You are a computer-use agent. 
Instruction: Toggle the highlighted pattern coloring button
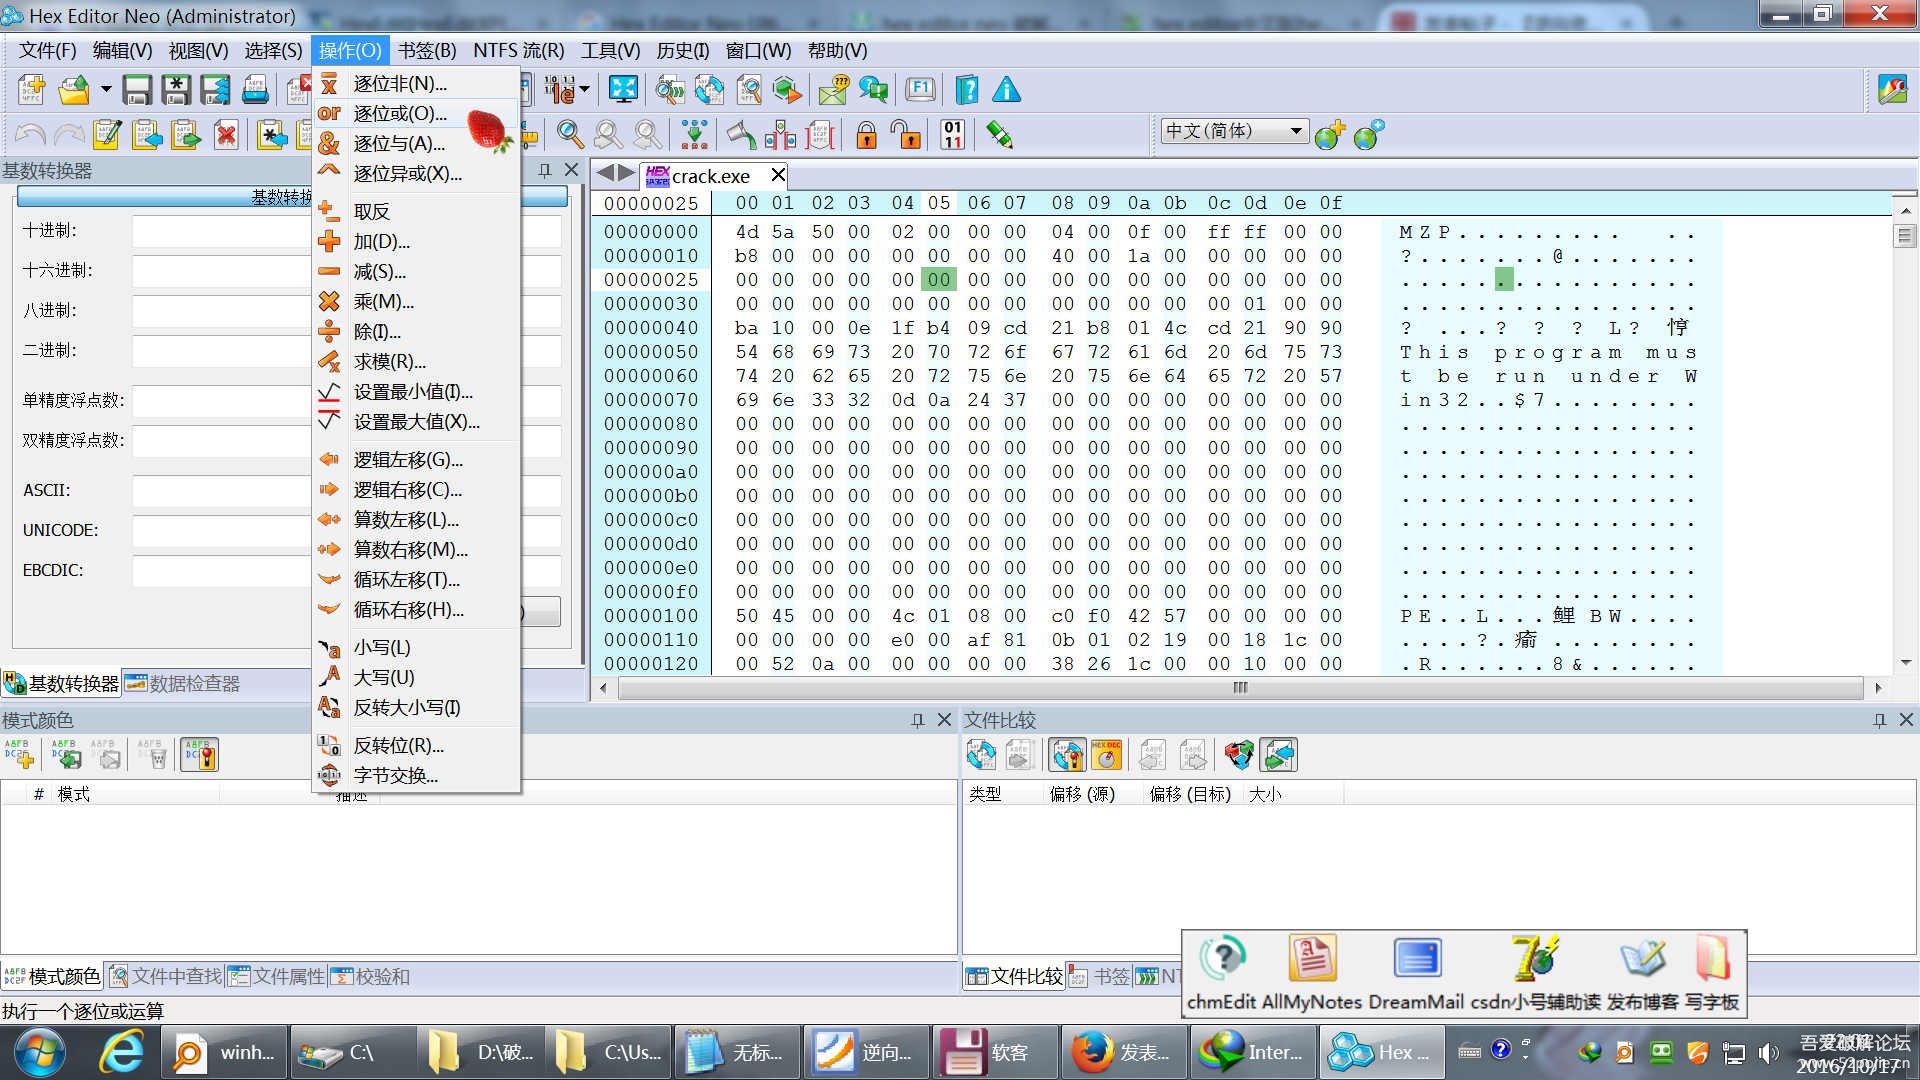[199, 755]
